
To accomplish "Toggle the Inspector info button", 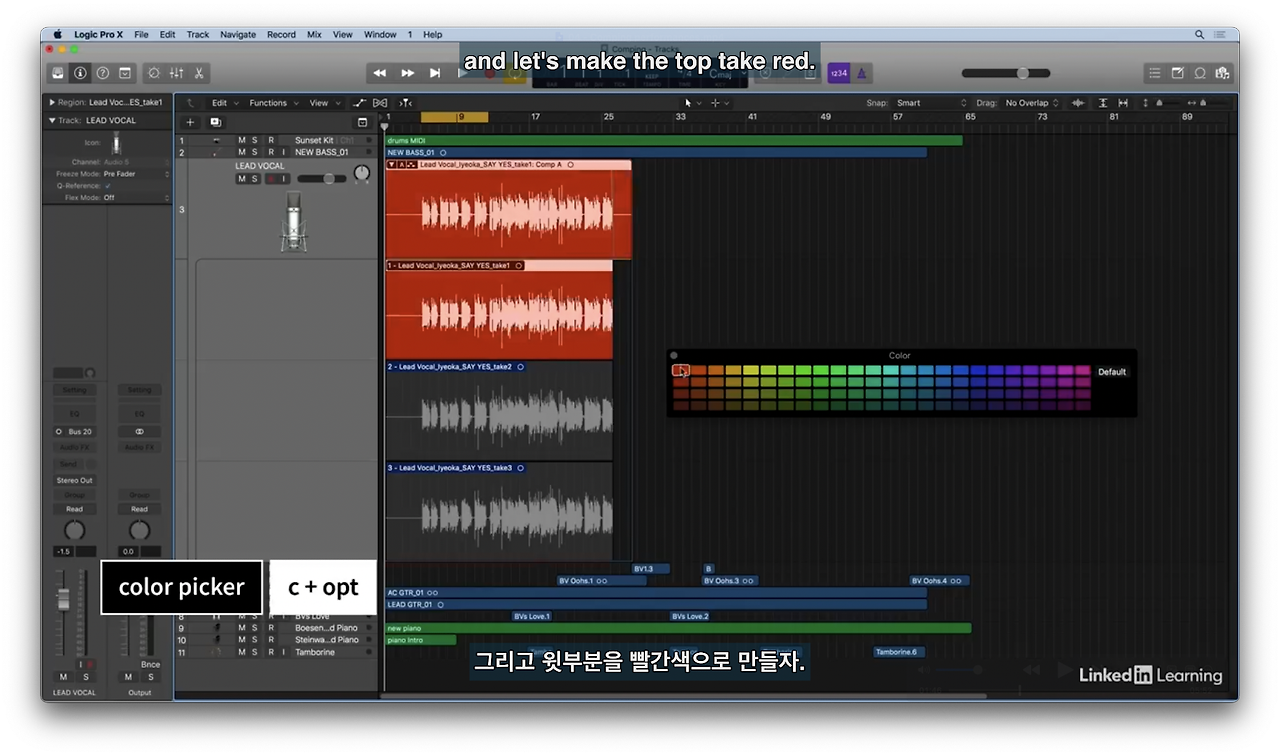I will point(80,73).
